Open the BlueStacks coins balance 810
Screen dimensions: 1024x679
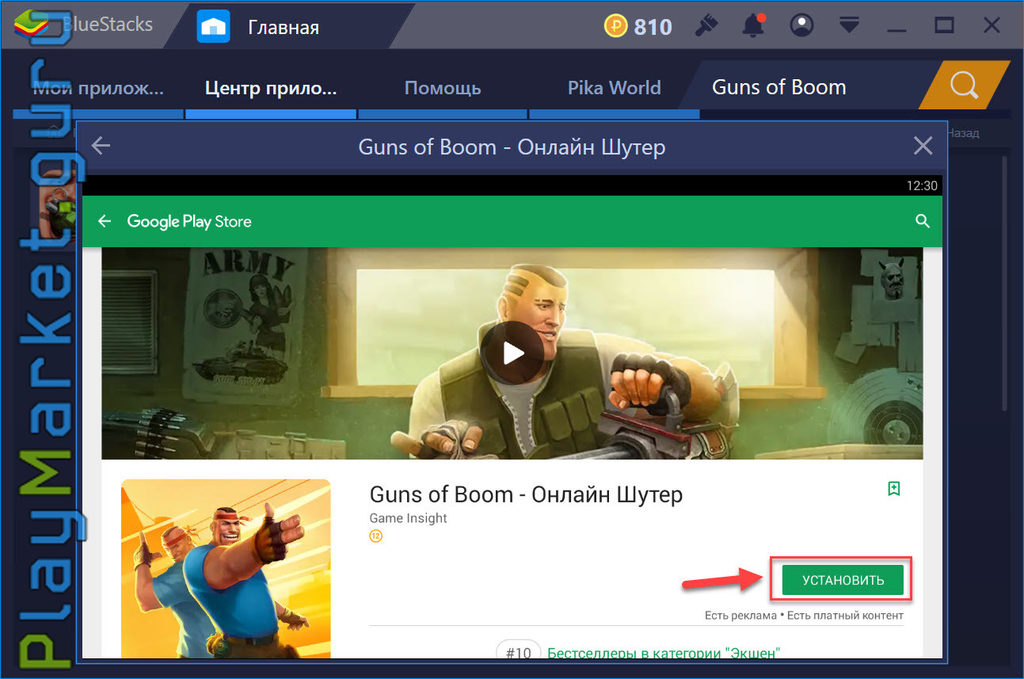(x=638, y=27)
